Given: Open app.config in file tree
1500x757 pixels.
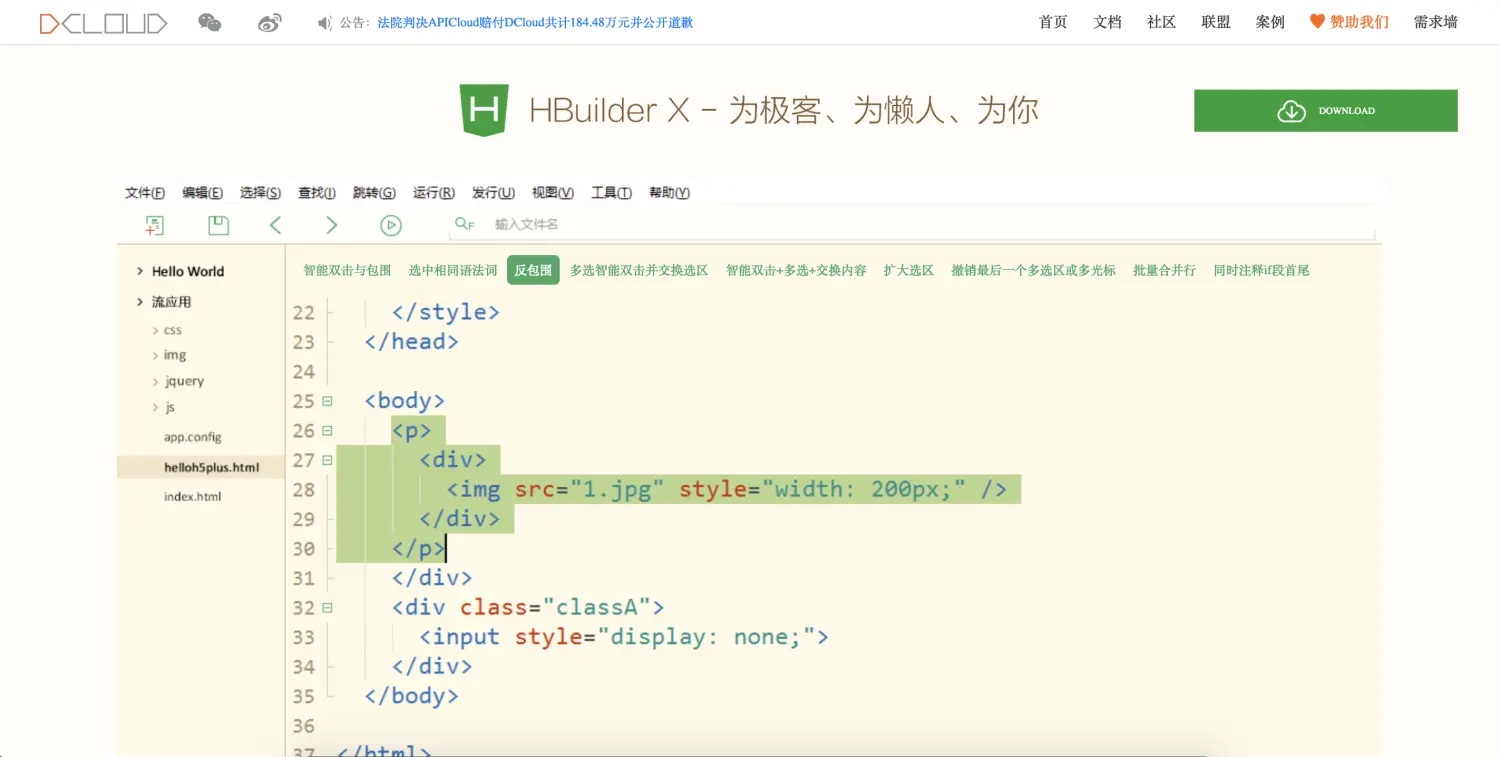Looking at the screenshot, I should (x=193, y=437).
